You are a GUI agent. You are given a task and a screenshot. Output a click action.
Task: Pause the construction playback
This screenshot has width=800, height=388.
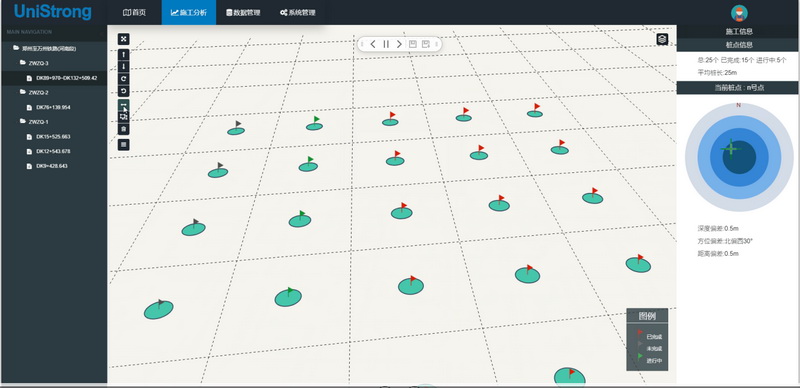[x=386, y=44]
